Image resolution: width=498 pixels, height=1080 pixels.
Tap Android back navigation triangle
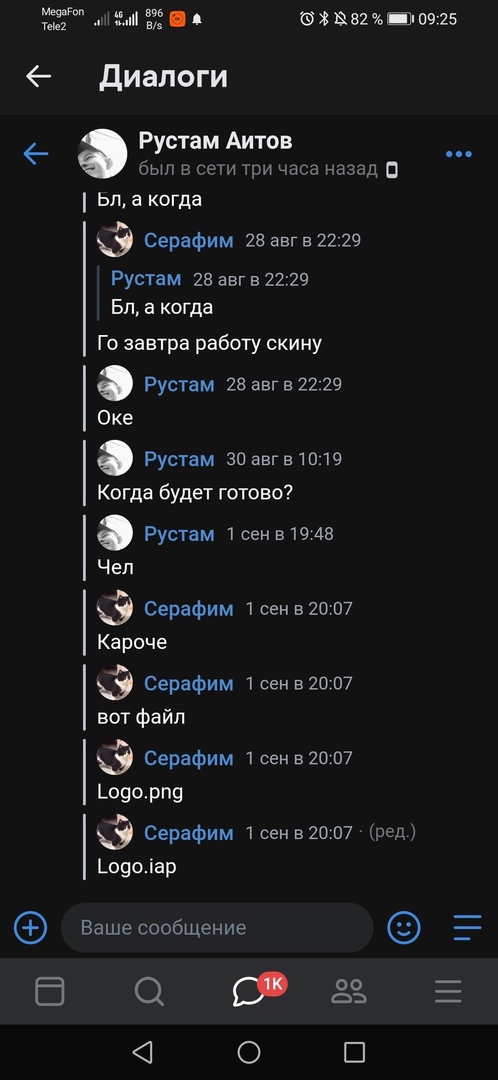142,1052
